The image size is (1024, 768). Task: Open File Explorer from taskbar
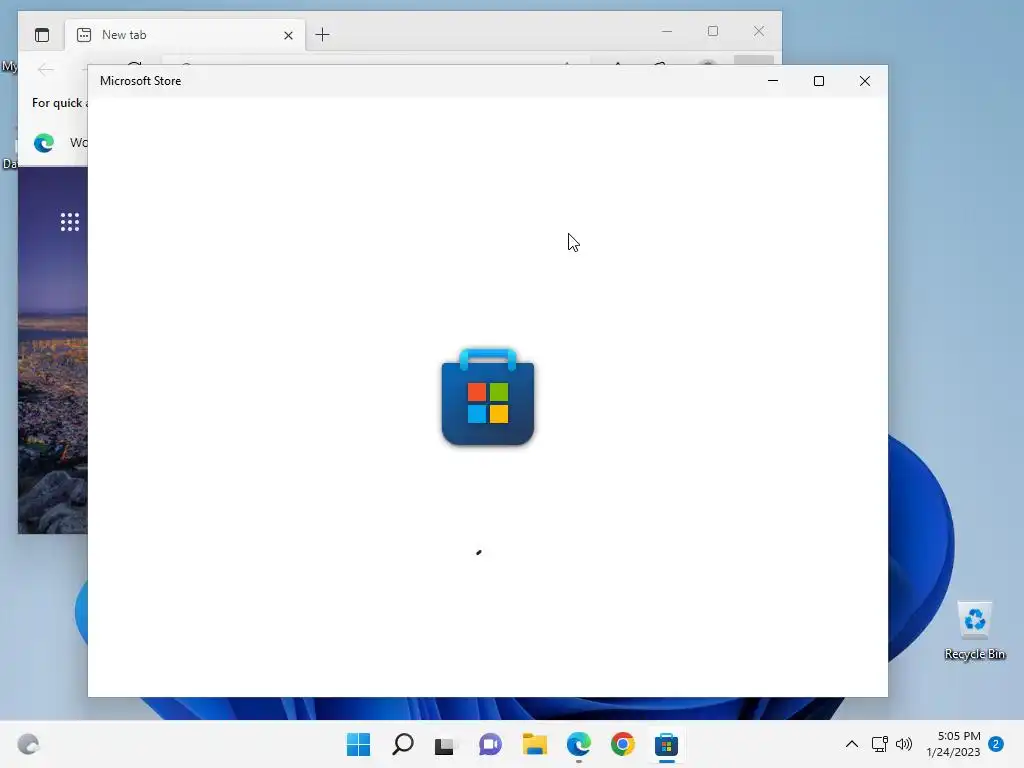(x=534, y=744)
